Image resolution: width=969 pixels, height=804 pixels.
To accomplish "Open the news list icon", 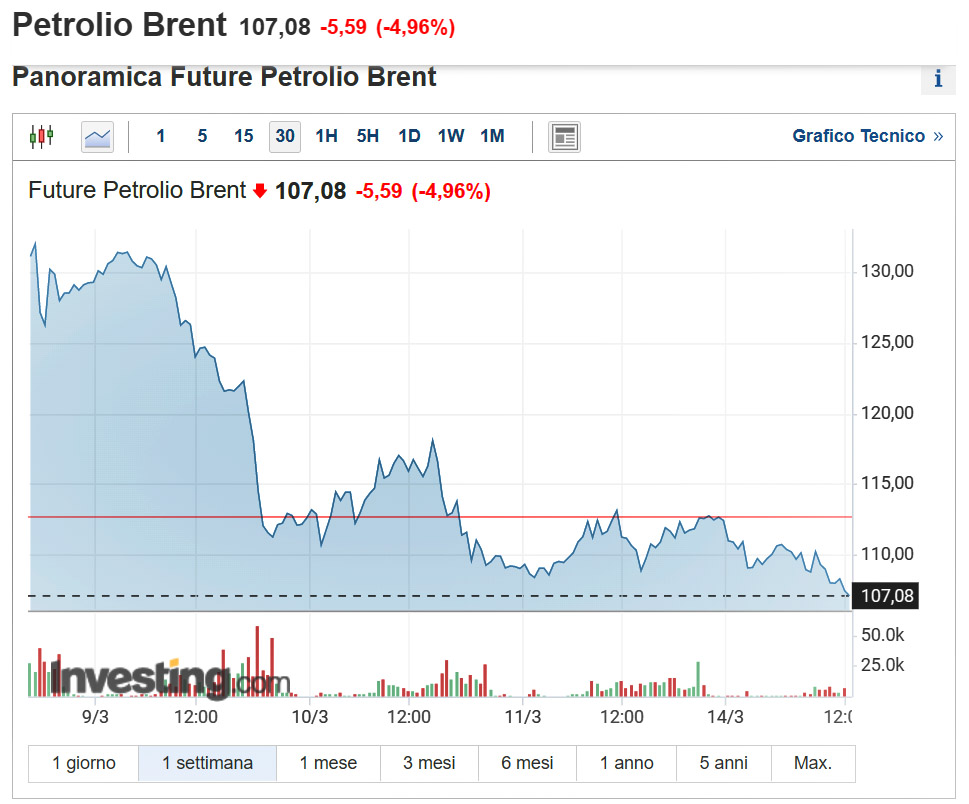I will 564,136.
